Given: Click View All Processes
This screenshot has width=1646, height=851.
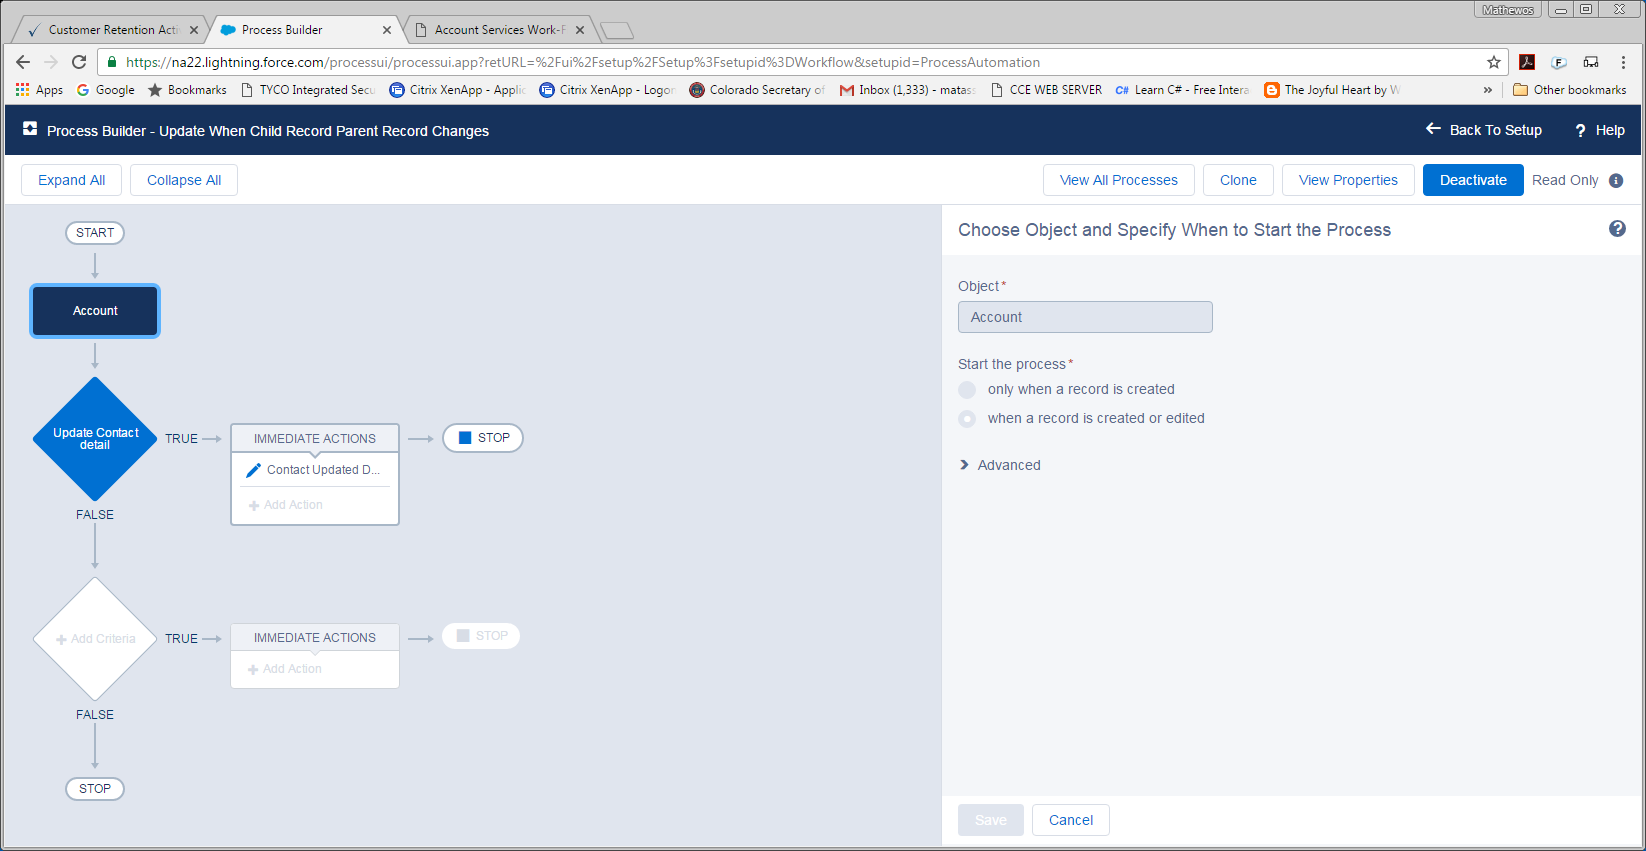Looking at the screenshot, I should (1119, 180).
